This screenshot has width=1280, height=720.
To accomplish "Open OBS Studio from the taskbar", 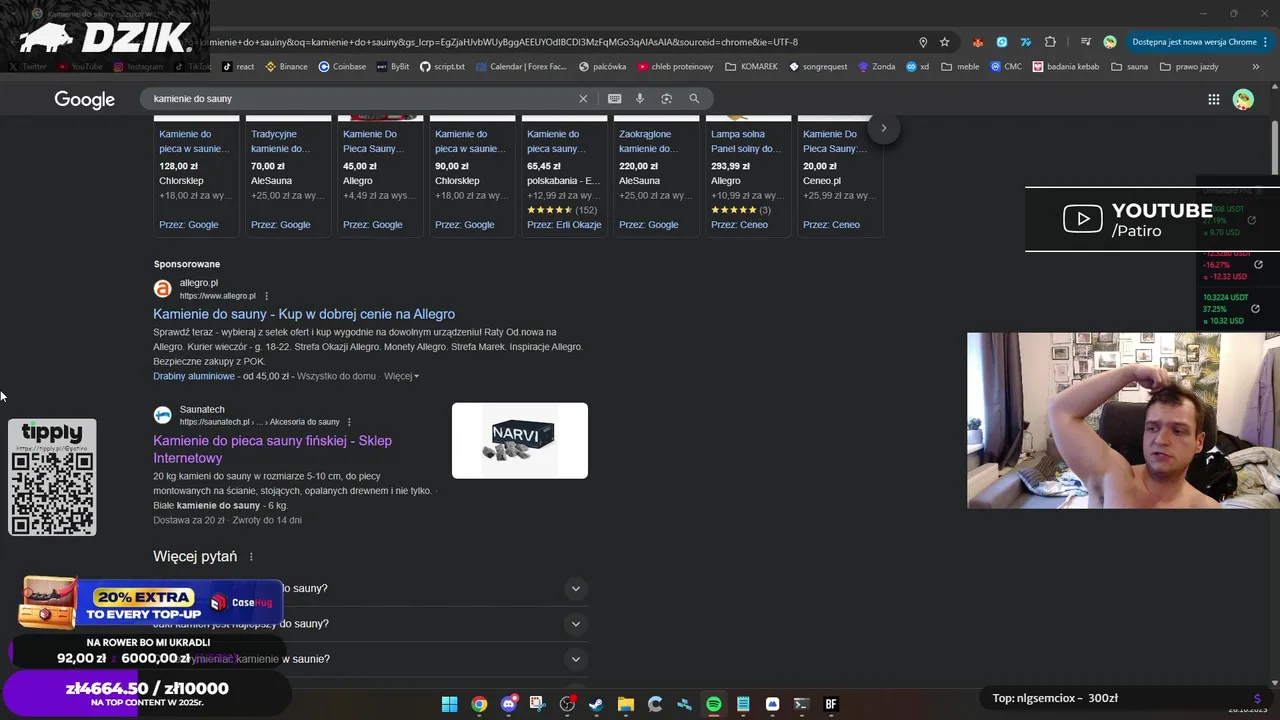I will pyautogui.click(x=567, y=704).
